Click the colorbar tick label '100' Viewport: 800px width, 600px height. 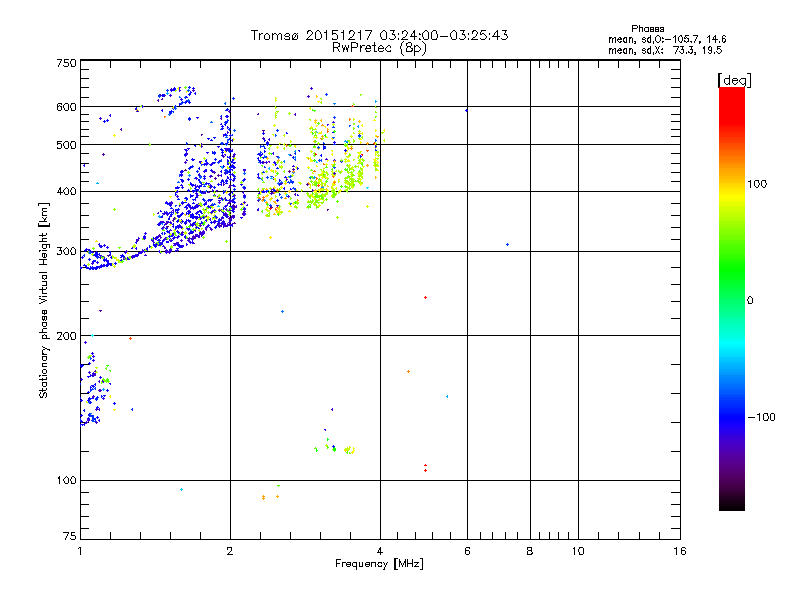[757, 184]
